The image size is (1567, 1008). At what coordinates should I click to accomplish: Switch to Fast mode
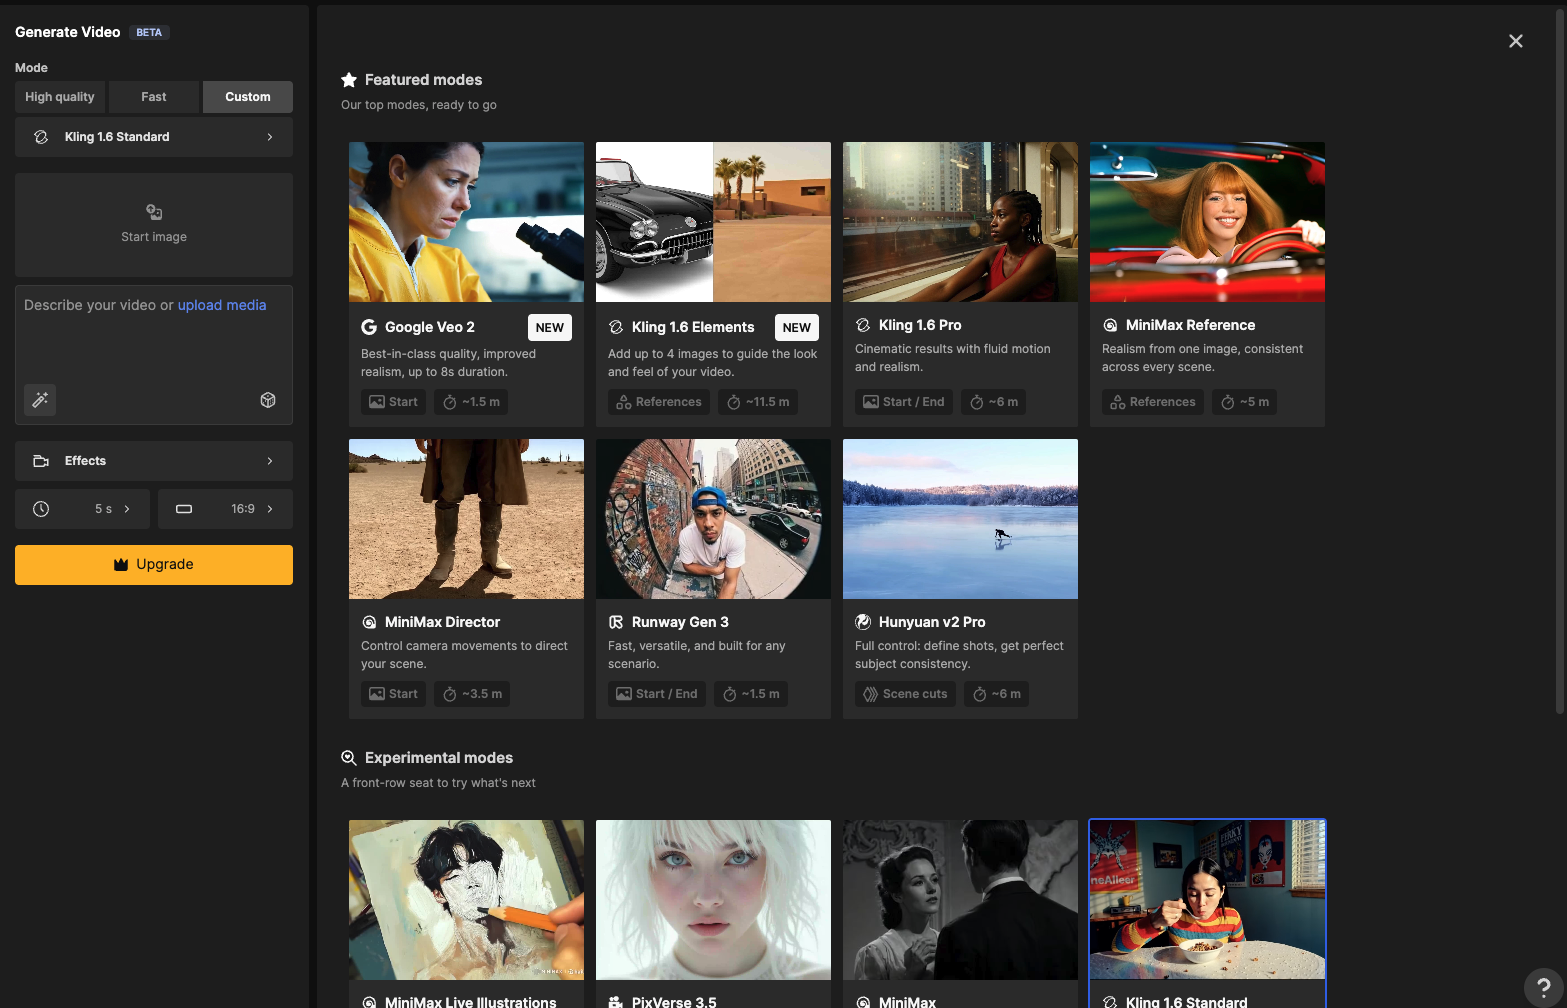[154, 97]
